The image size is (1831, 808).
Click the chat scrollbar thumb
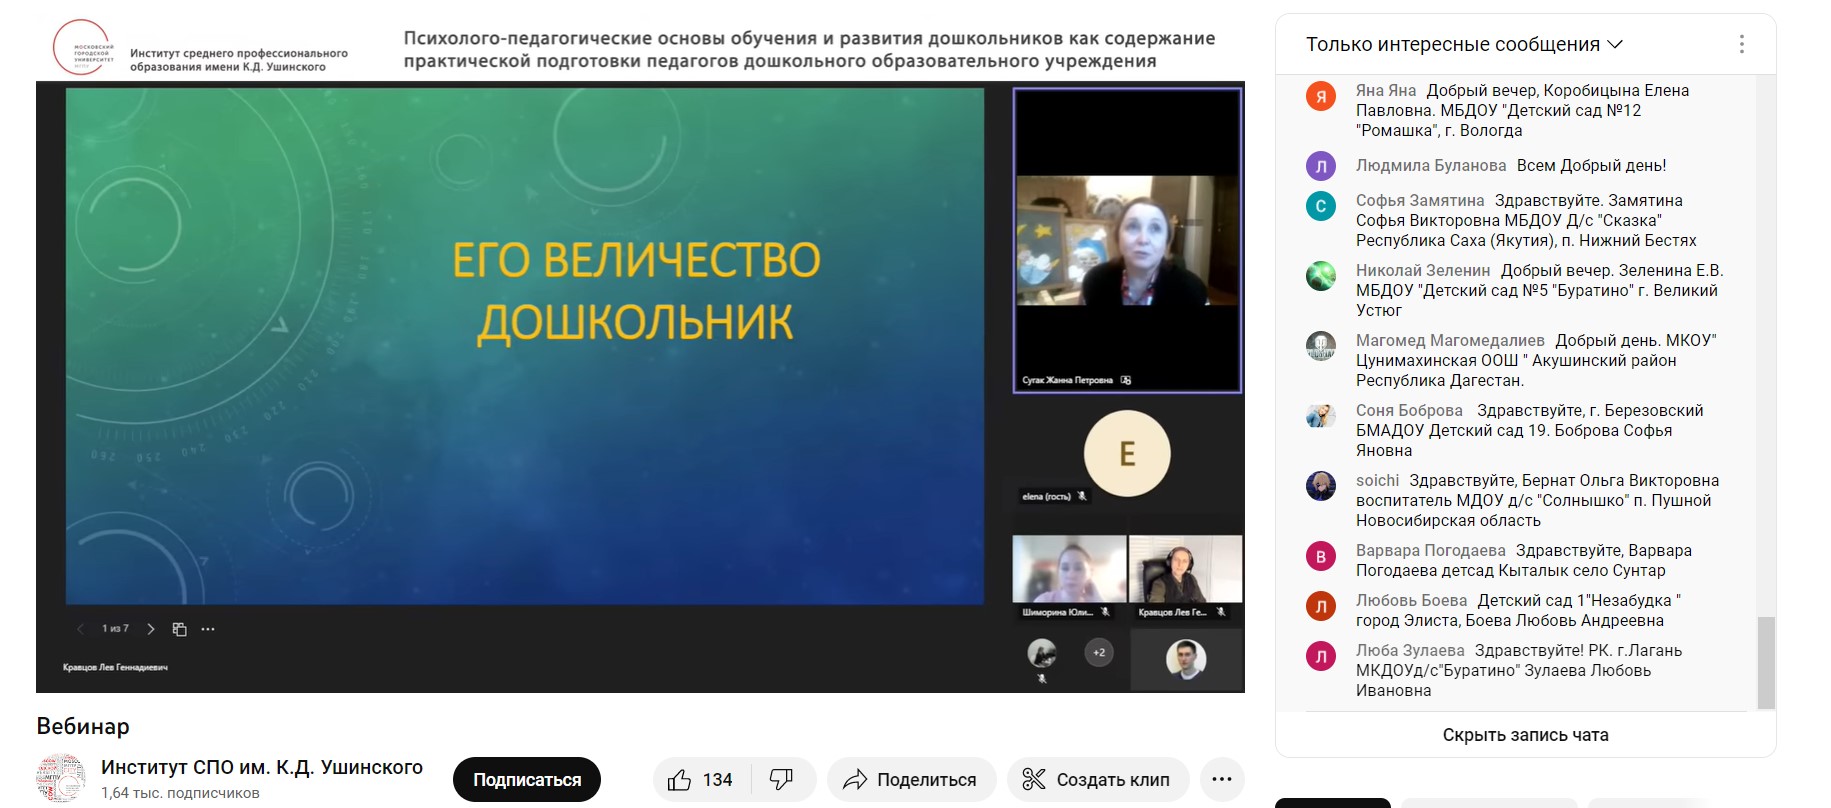tap(1766, 662)
